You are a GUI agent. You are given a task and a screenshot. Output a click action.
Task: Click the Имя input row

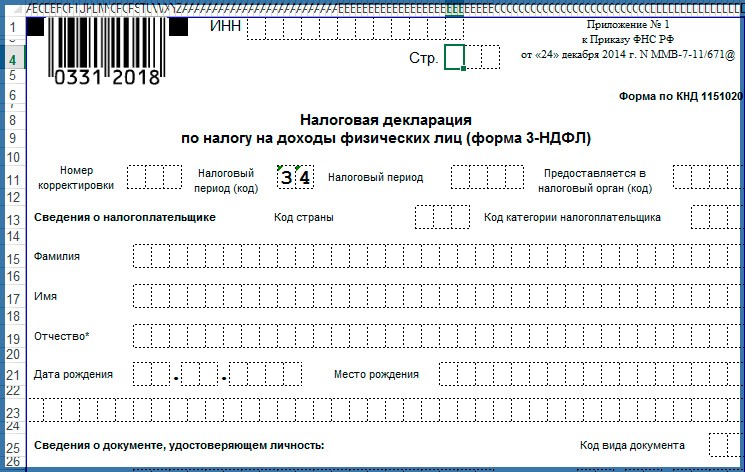click(430, 297)
